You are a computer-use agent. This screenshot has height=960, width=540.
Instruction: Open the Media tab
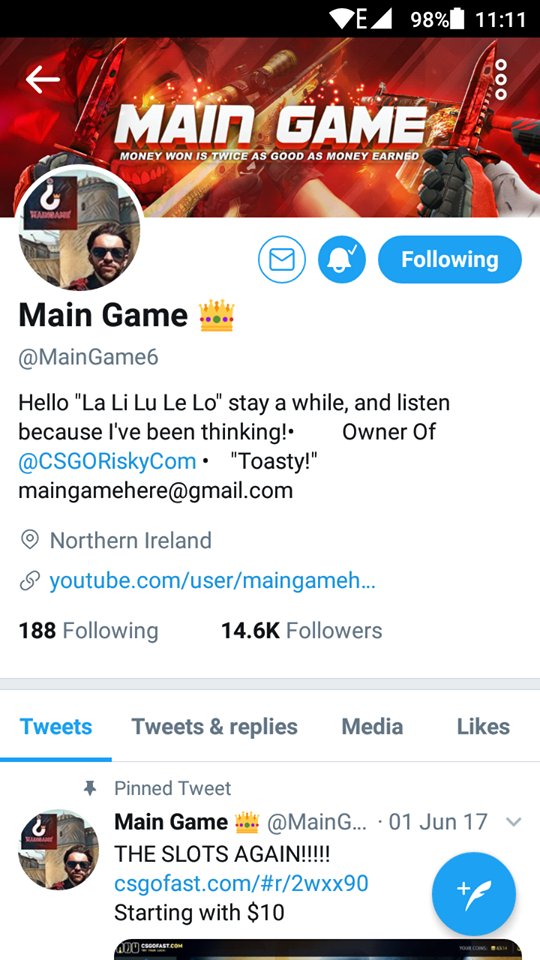coord(372,727)
